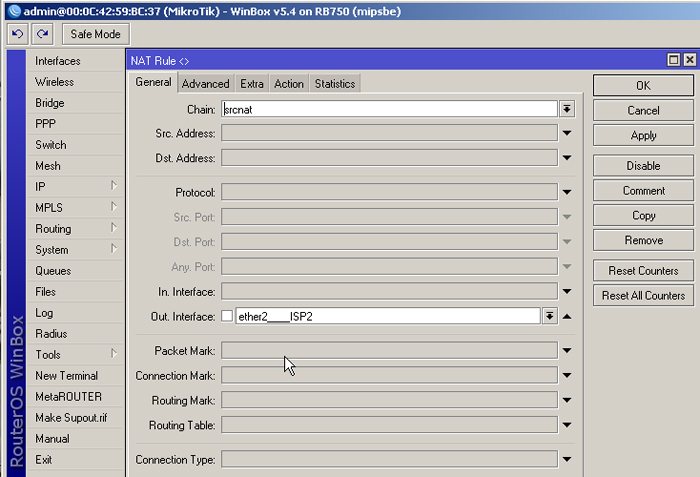Open the Files menu
The width and height of the screenshot is (700, 477).
click(75, 292)
